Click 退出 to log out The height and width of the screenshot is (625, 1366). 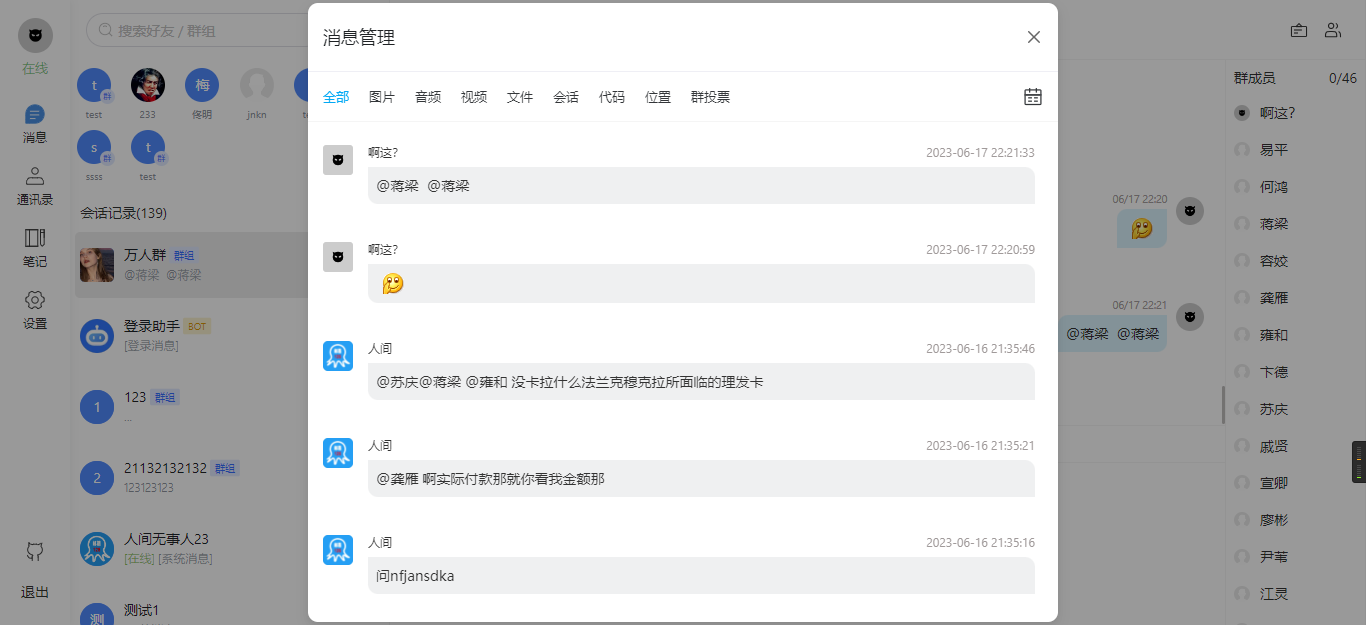point(35,592)
